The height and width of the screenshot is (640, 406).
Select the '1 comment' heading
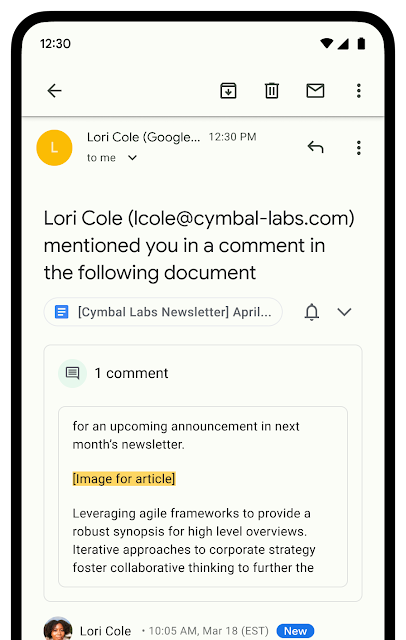coord(131,373)
